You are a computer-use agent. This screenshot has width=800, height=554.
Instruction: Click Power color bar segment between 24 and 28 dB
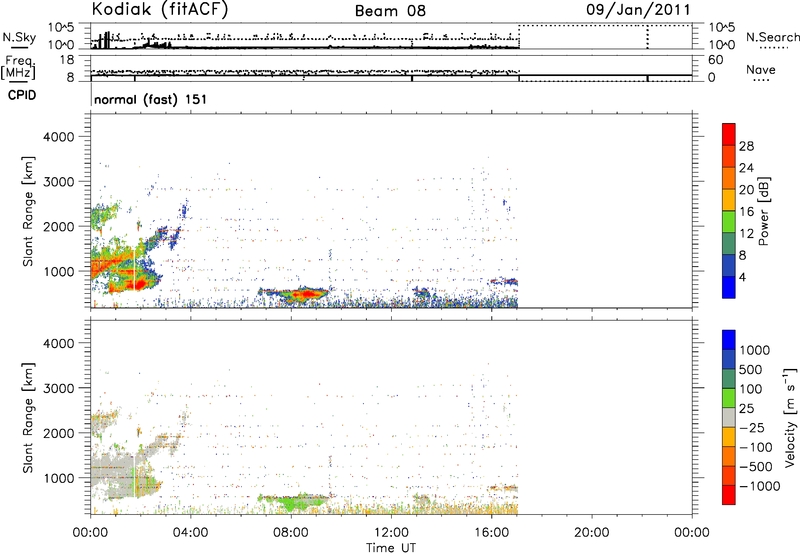click(x=729, y=156)
